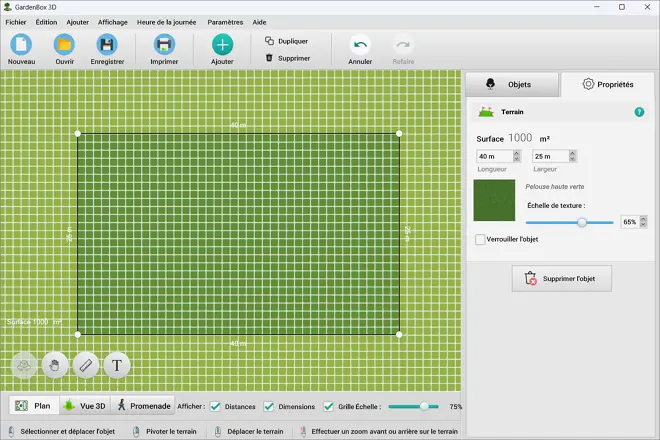Select the hand pan tool
Screen dimensions: 660x440
pos(55,365)
